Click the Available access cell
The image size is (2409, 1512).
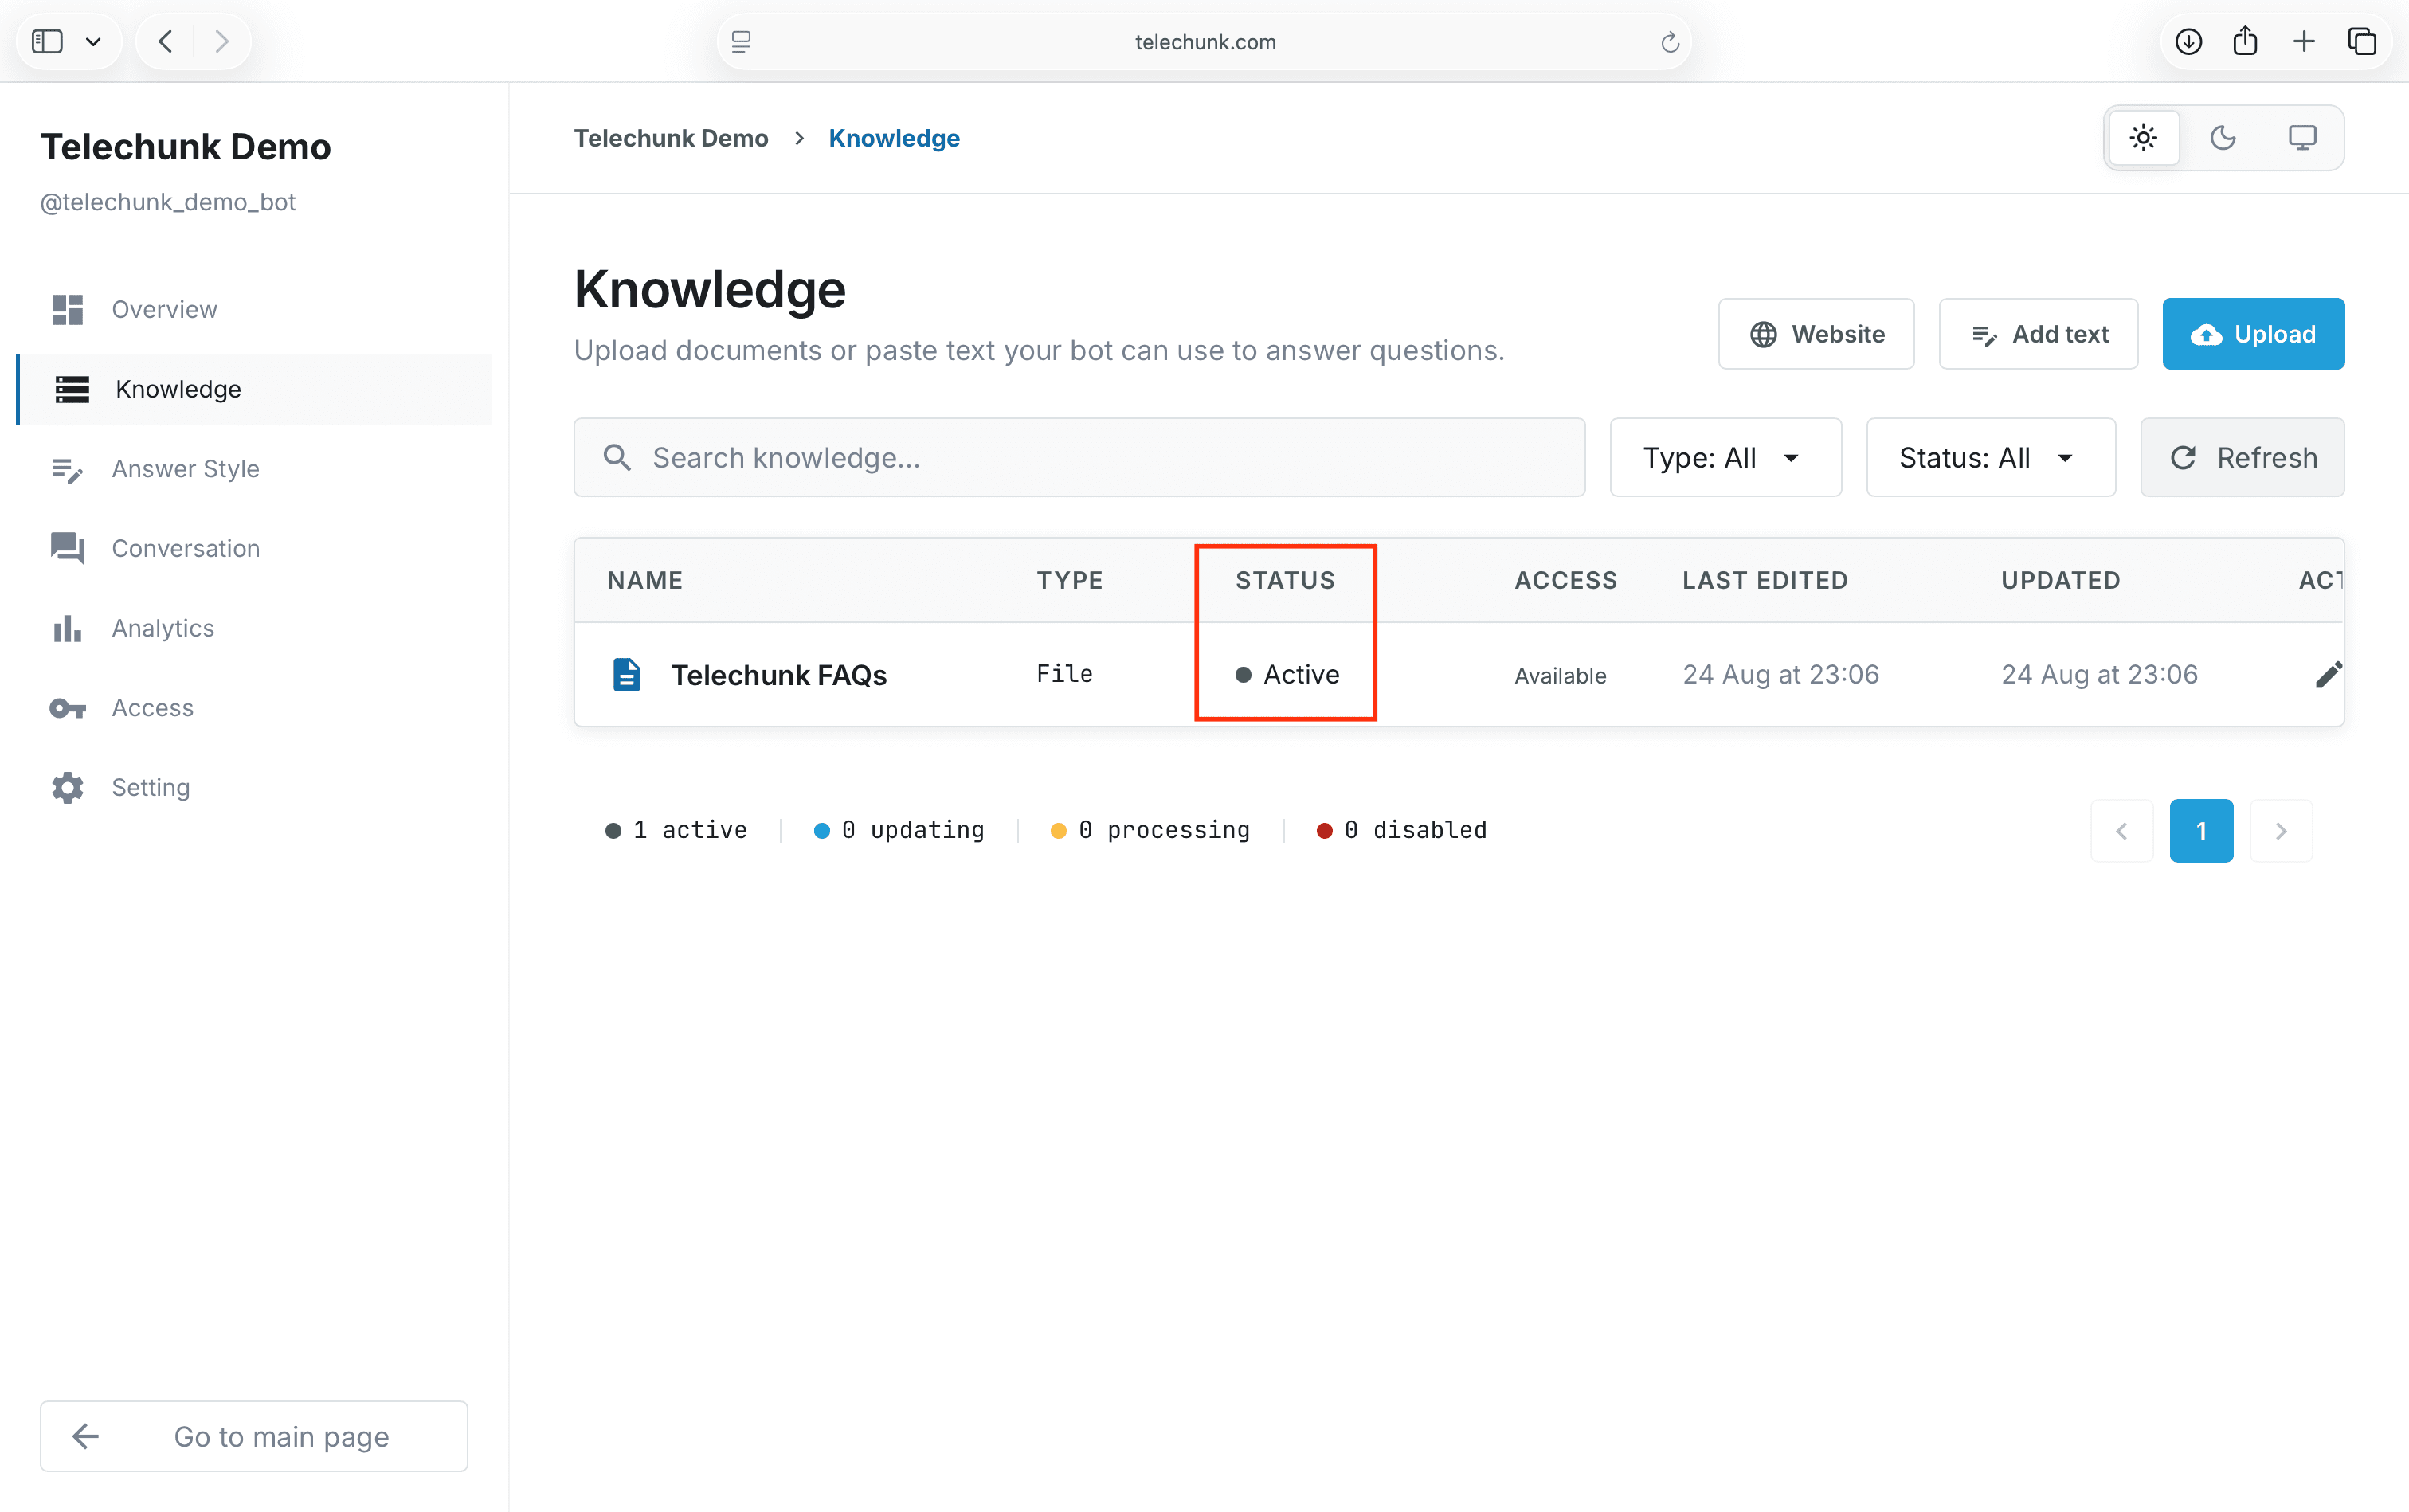coord(1560,675)
